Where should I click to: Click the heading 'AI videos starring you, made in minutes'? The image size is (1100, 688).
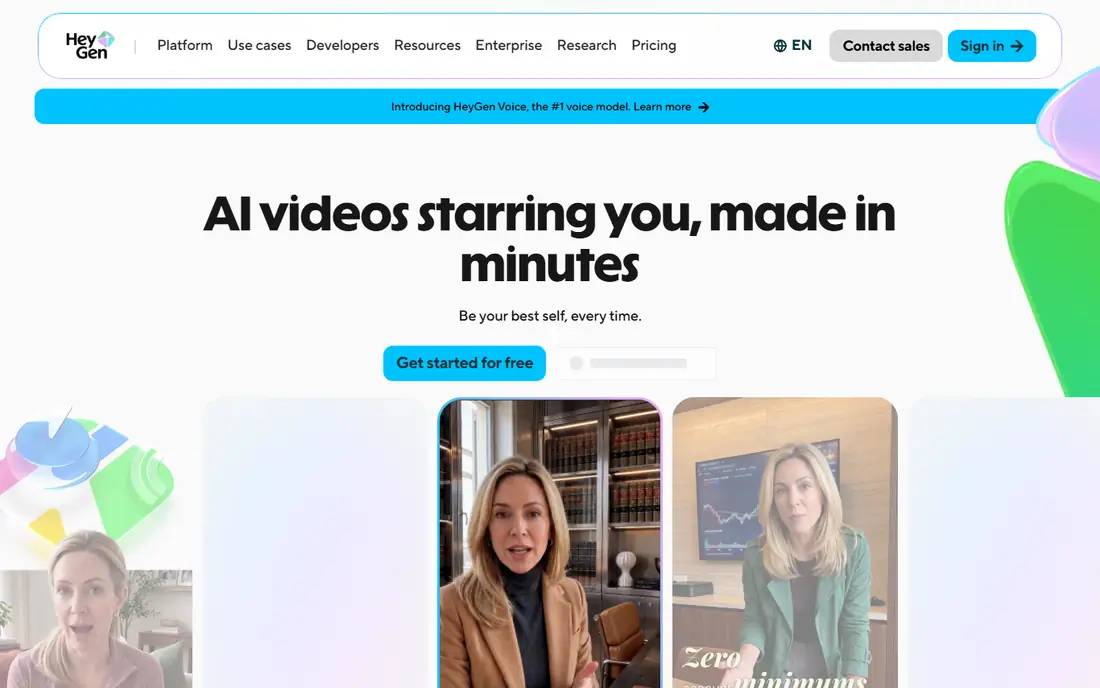click(x=550, y=239)
